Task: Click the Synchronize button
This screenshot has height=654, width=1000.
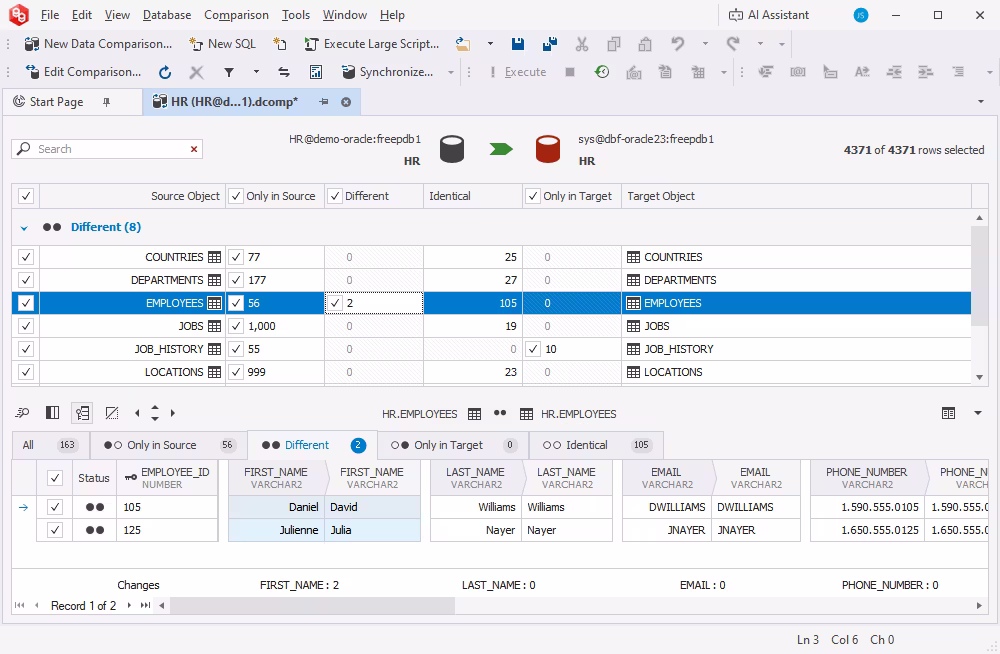Action: pos(386,72)
